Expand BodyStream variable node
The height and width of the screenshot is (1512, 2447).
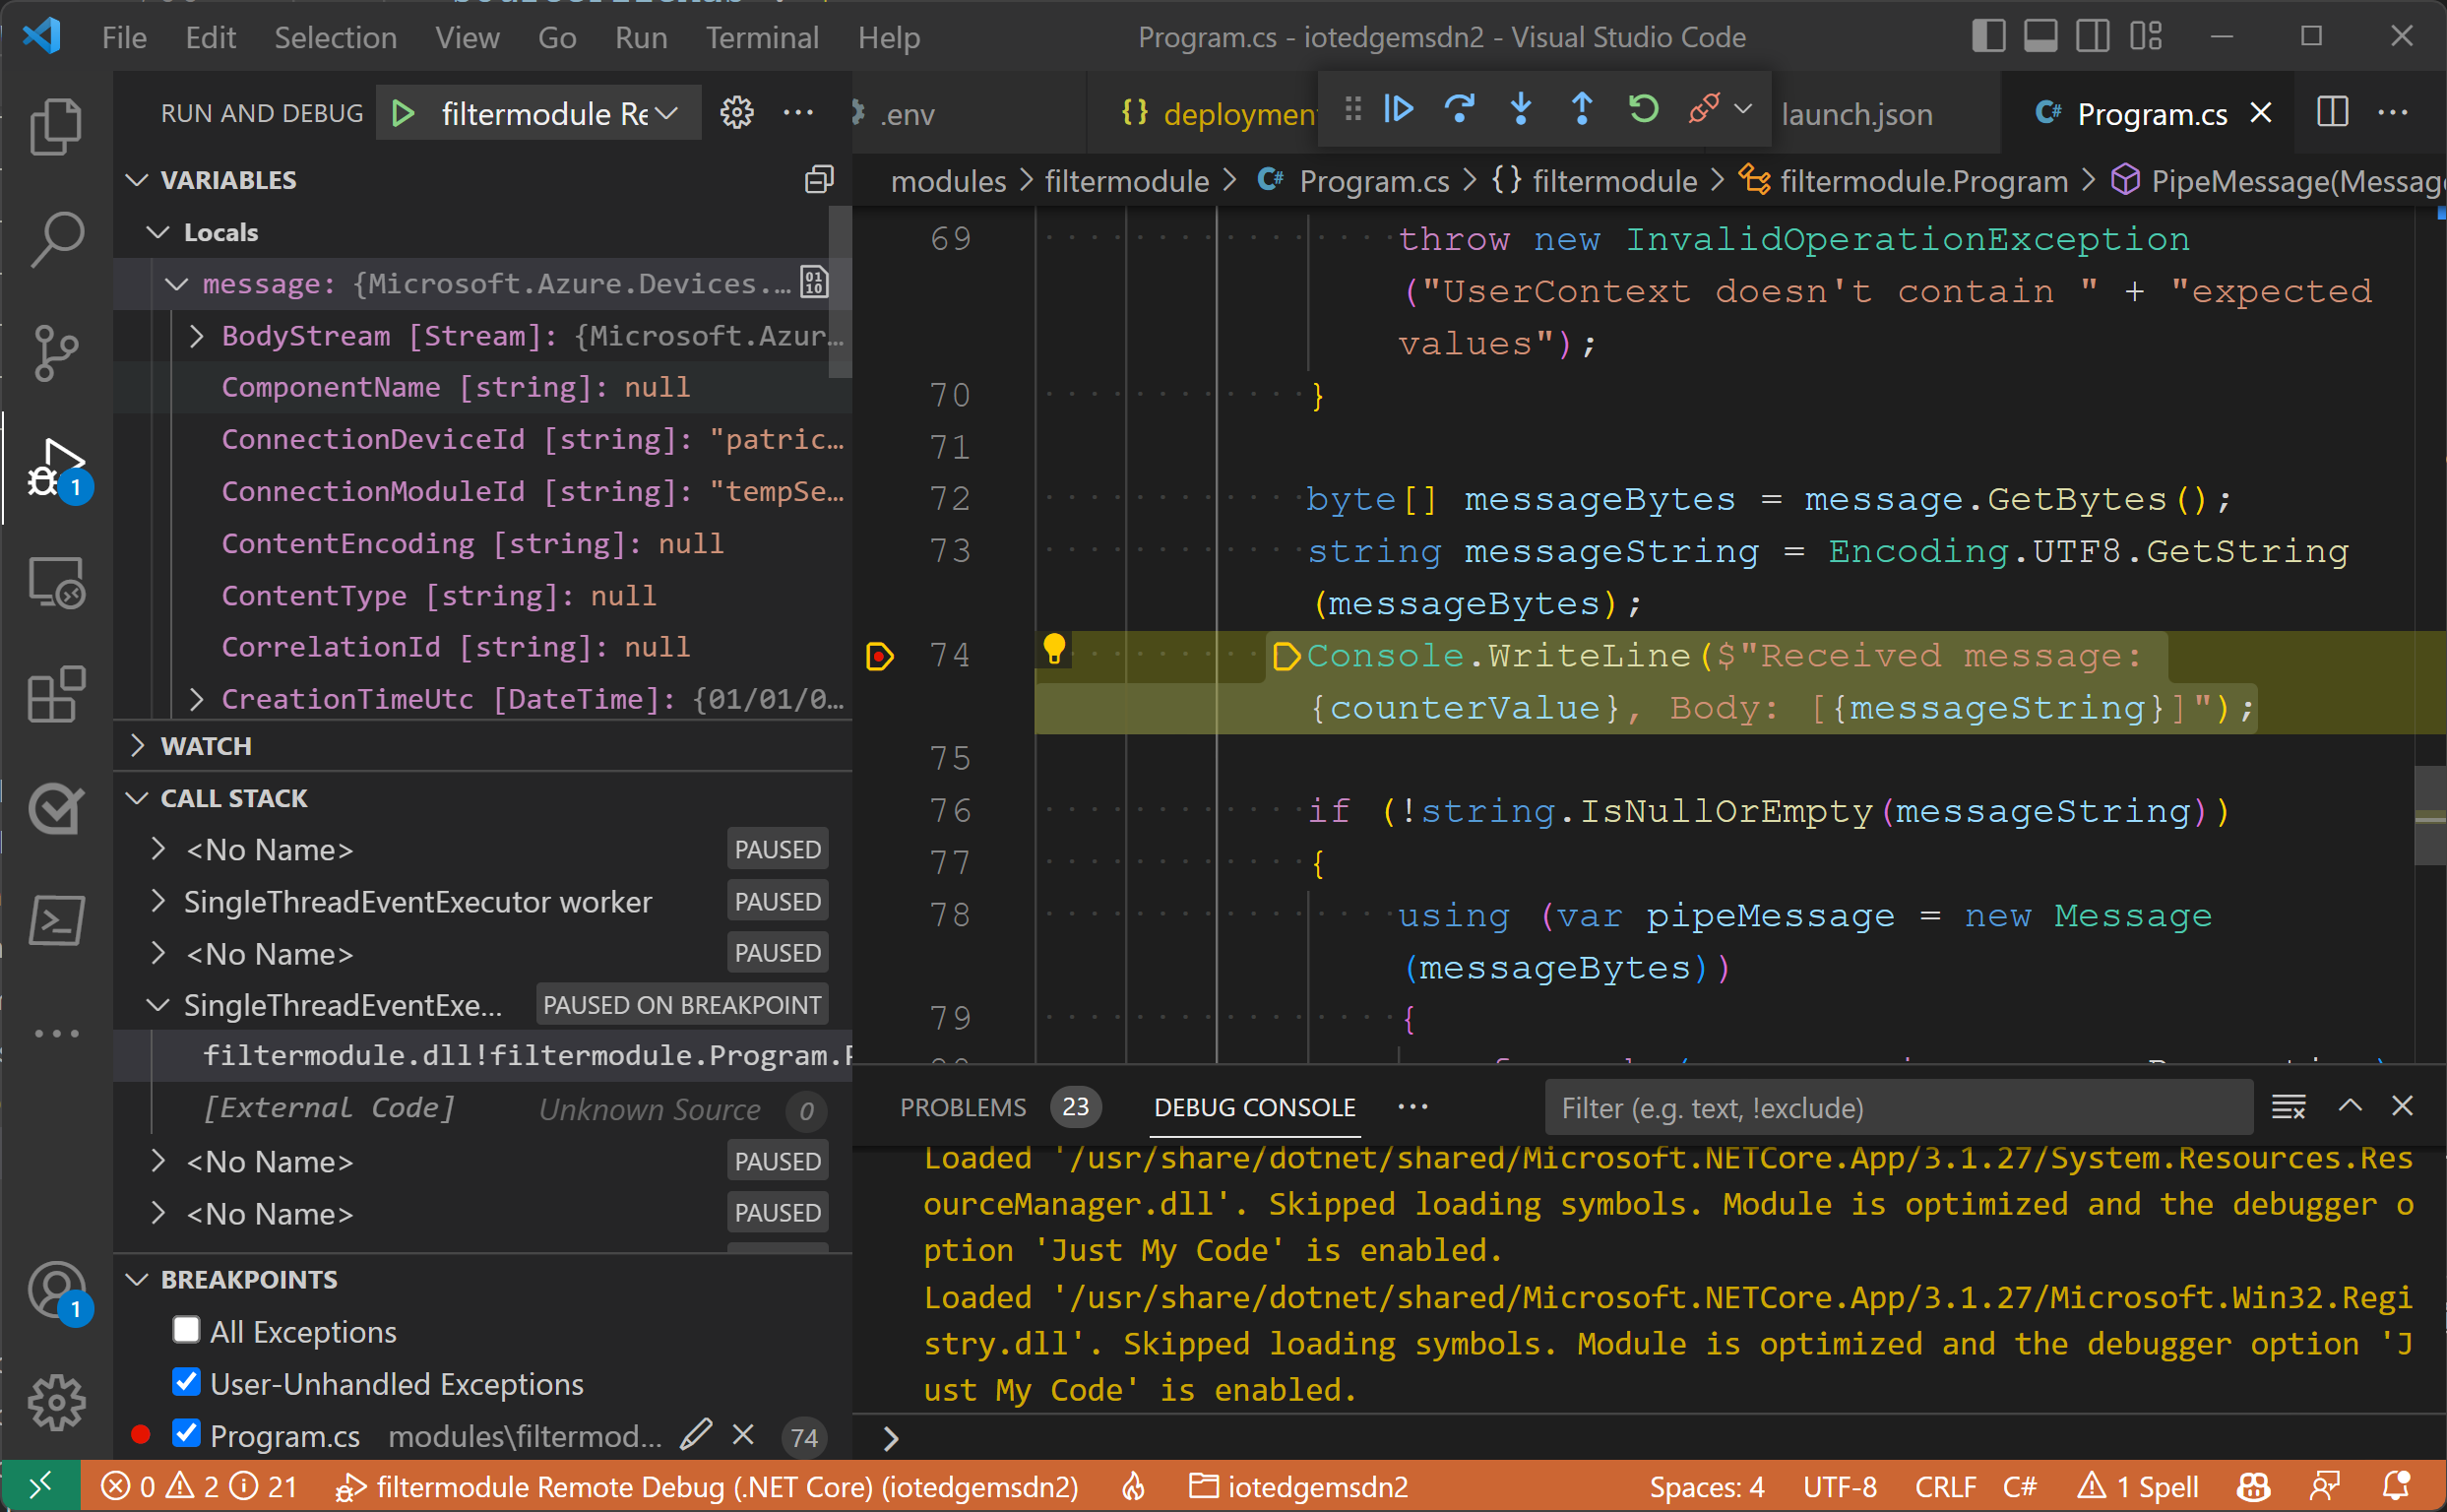click(197, 336)
